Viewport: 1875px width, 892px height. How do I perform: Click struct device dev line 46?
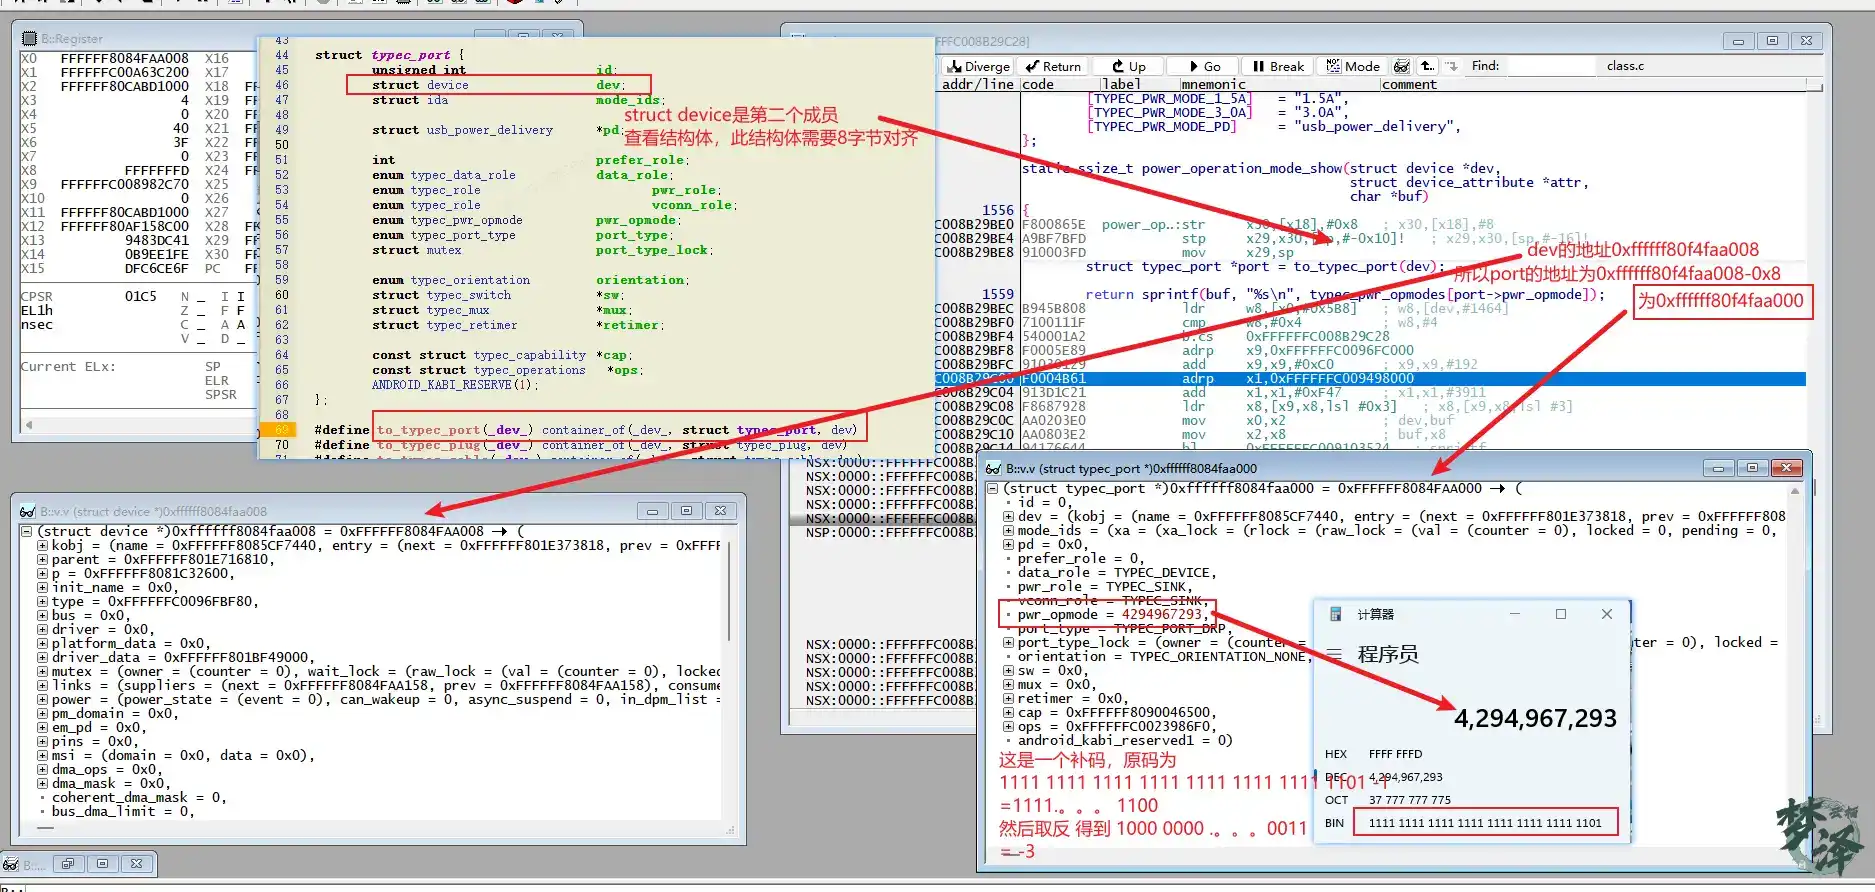tap(496, 85)
